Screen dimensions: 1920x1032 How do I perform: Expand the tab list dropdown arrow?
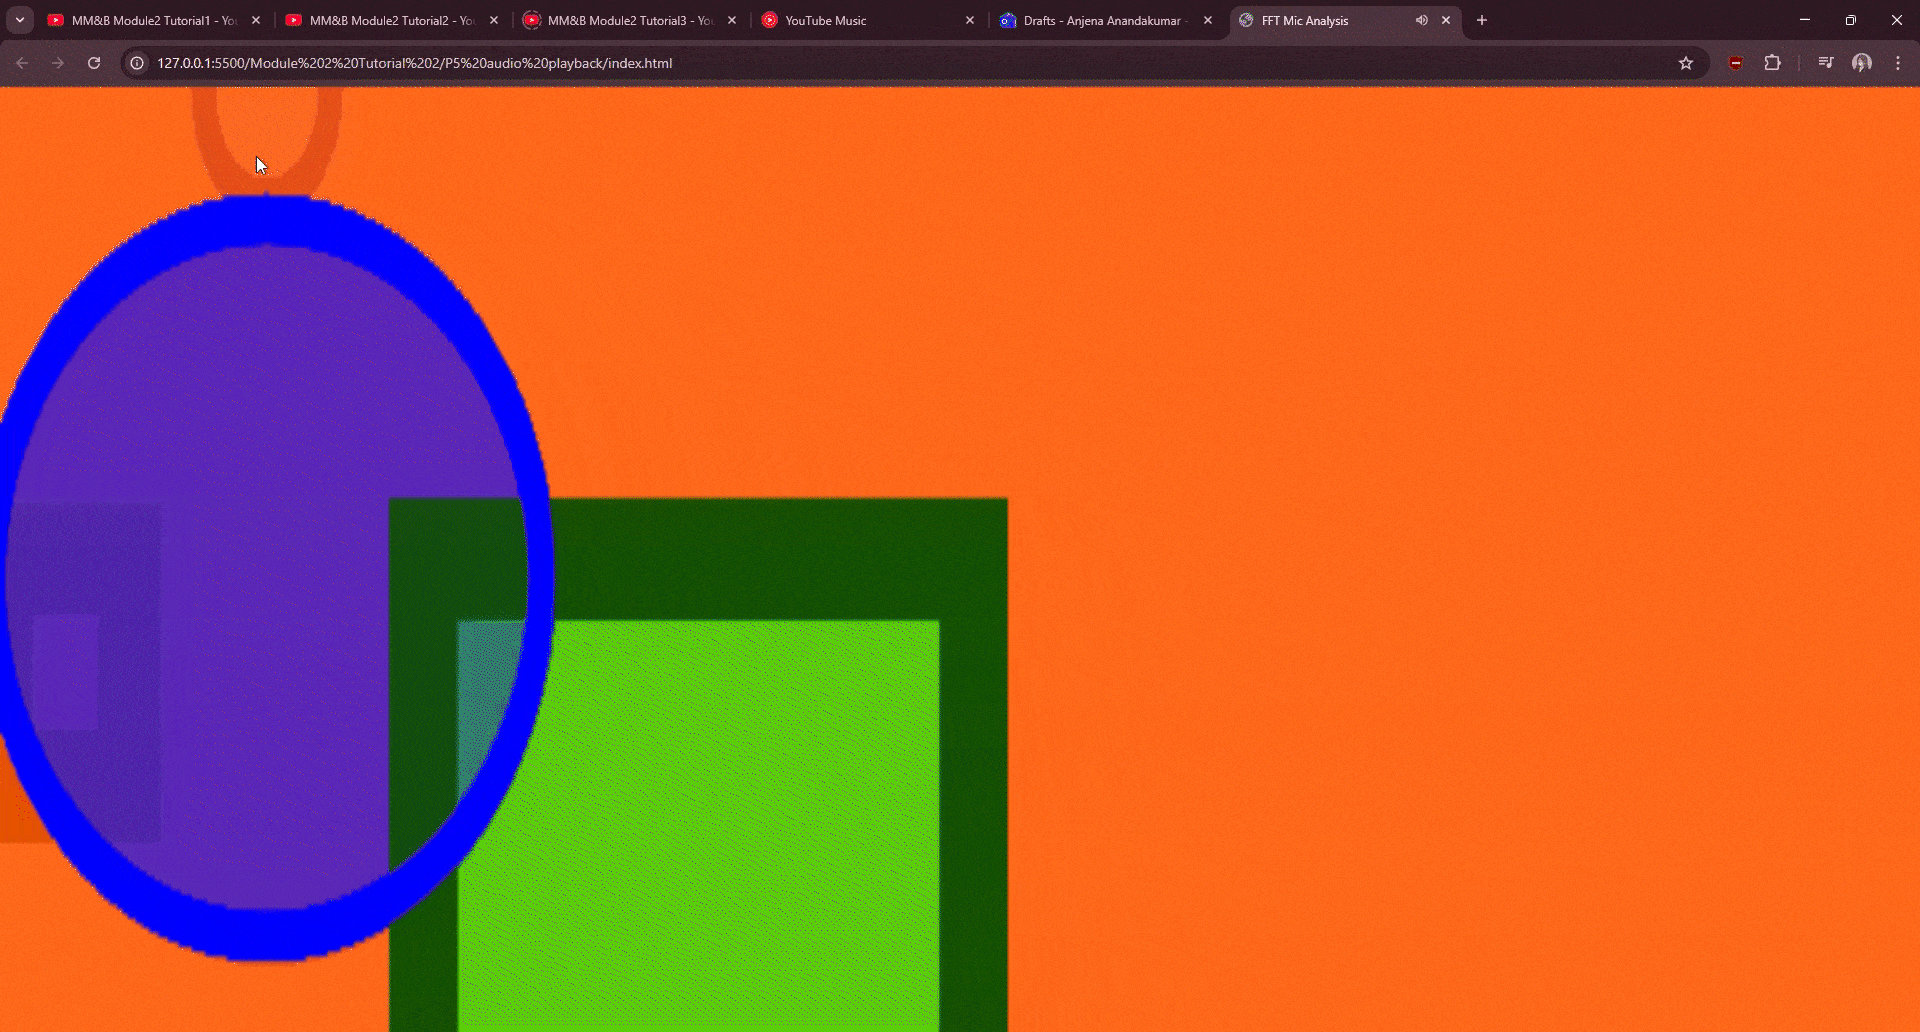pyautogui.click(x=19, y=19)
